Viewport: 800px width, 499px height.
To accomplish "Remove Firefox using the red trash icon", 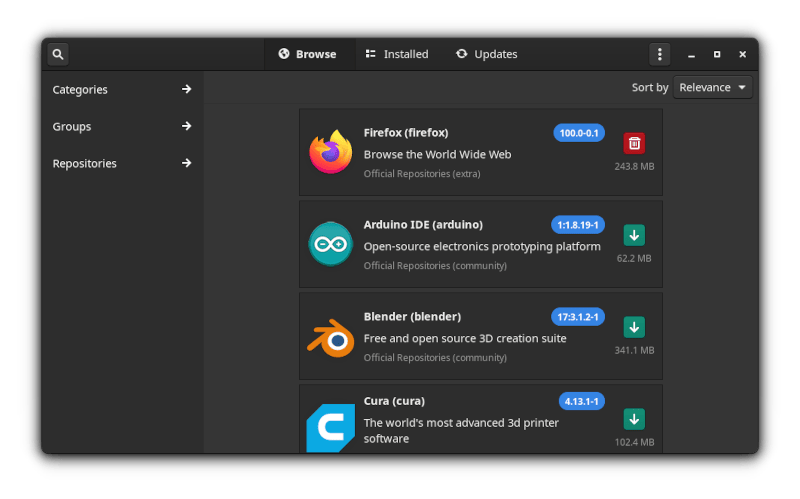I will point(634,143).
